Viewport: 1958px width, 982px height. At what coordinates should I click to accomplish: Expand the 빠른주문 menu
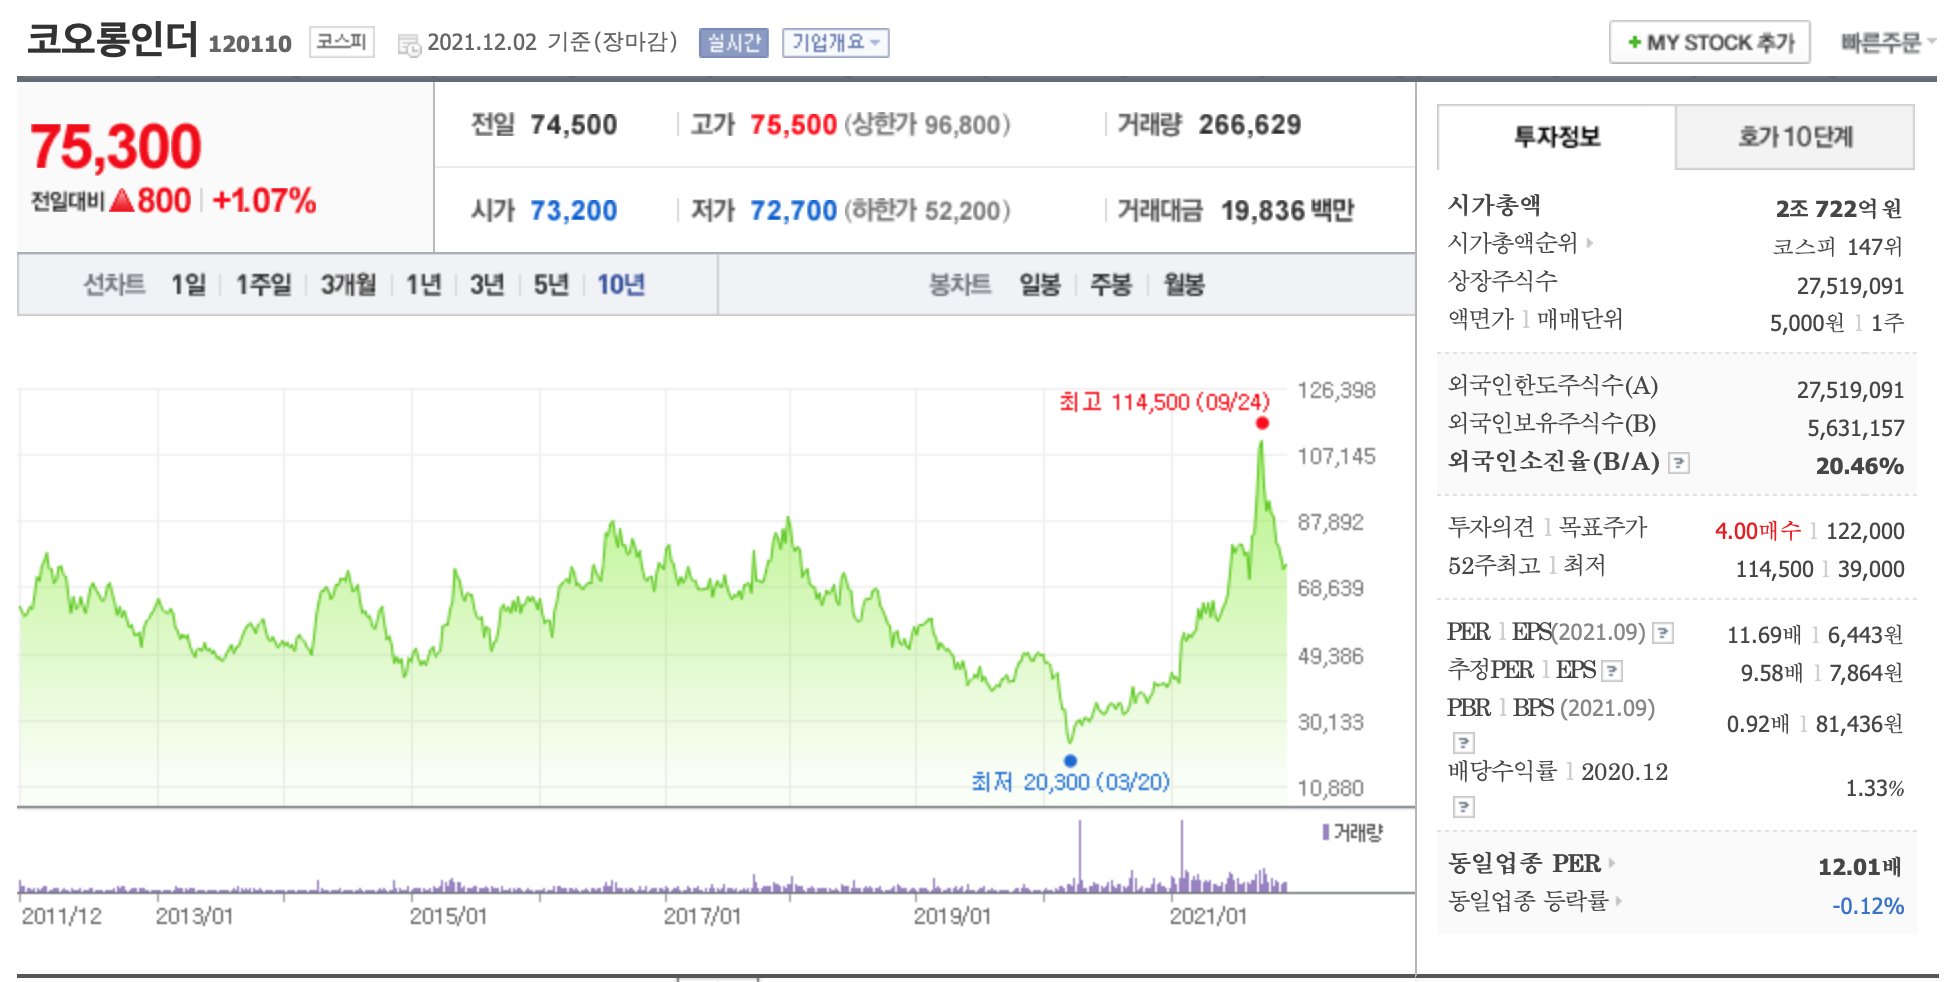(x=1888, y=43)
